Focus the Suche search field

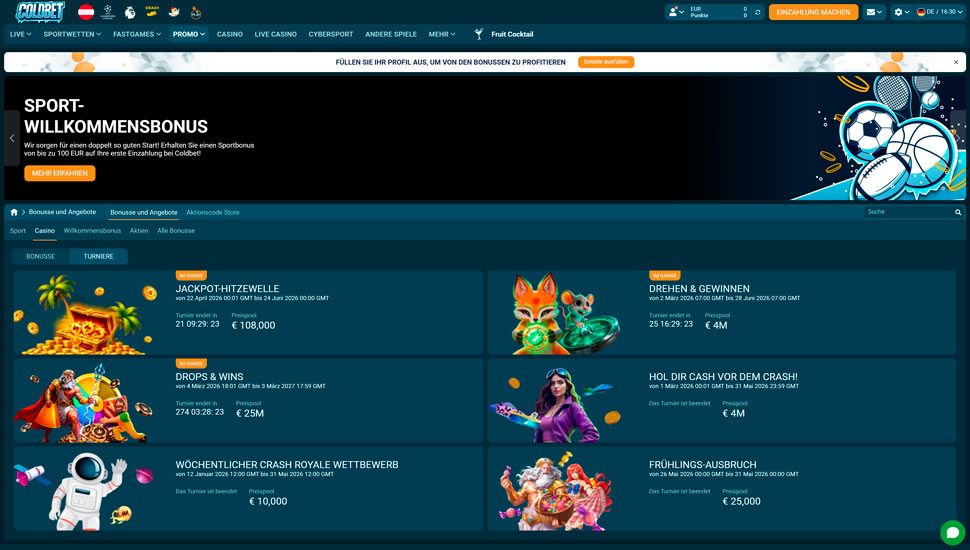[908, 212]
